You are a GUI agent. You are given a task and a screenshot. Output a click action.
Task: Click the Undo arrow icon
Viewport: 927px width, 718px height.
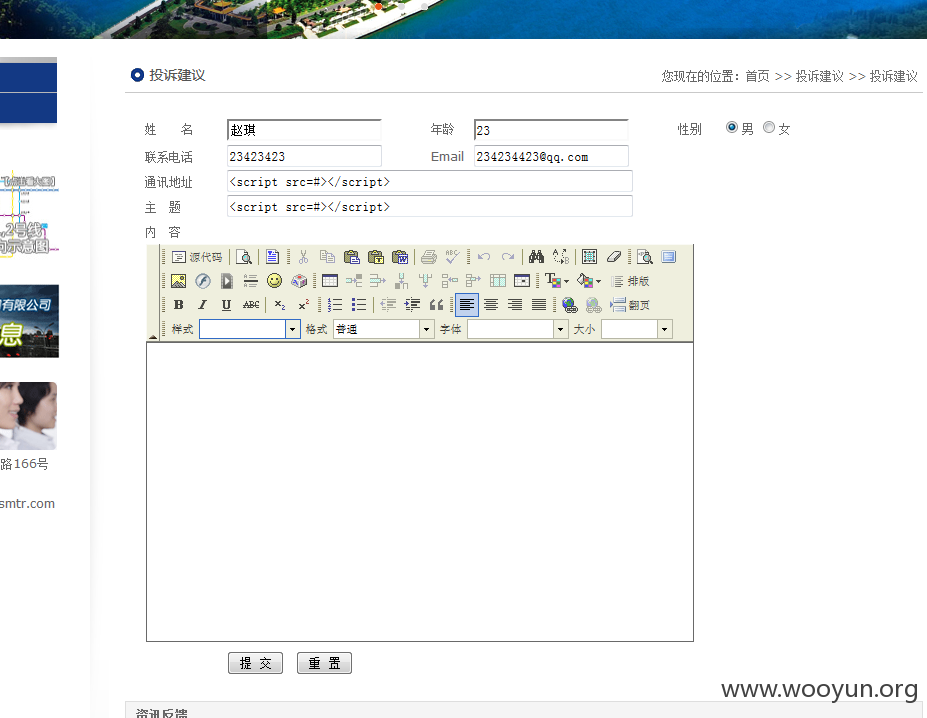click(x=484, y=257)
